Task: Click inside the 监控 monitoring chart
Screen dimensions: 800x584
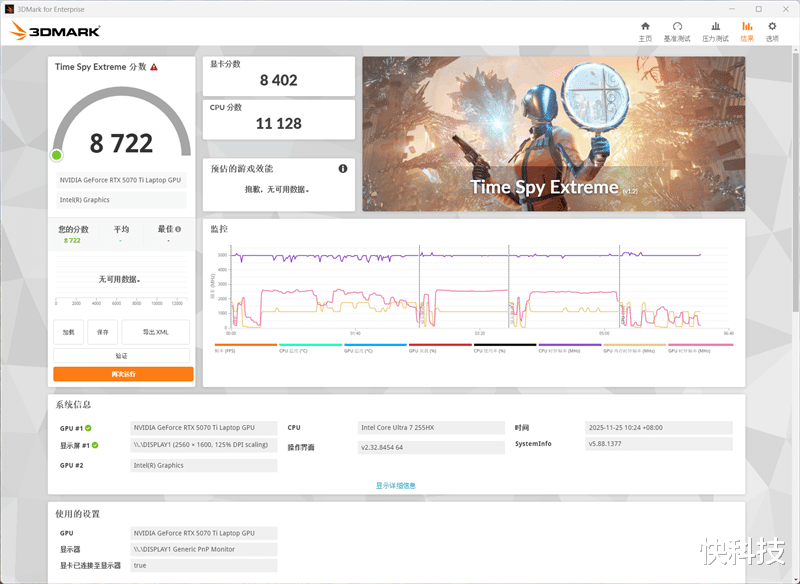Action: (x=480, y=288)
